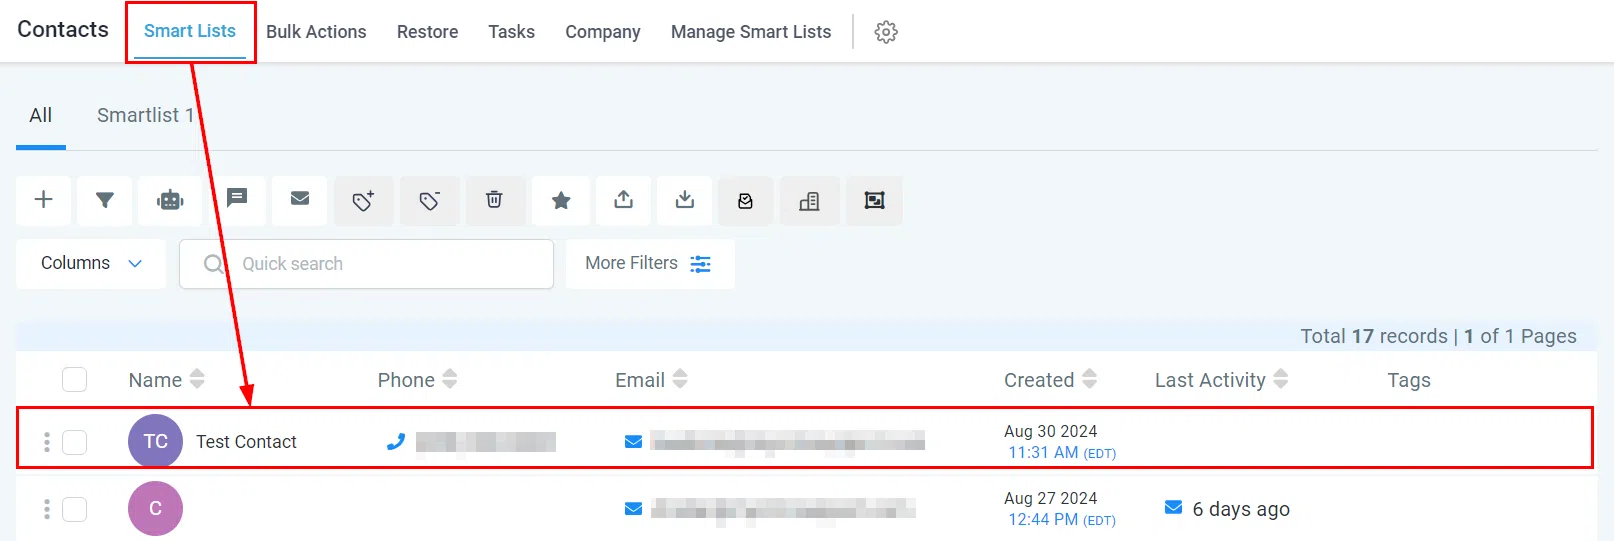Click the More Filters sliders icon
The width and height of the screenshot is (1614, 541).
tap(700, 264)
